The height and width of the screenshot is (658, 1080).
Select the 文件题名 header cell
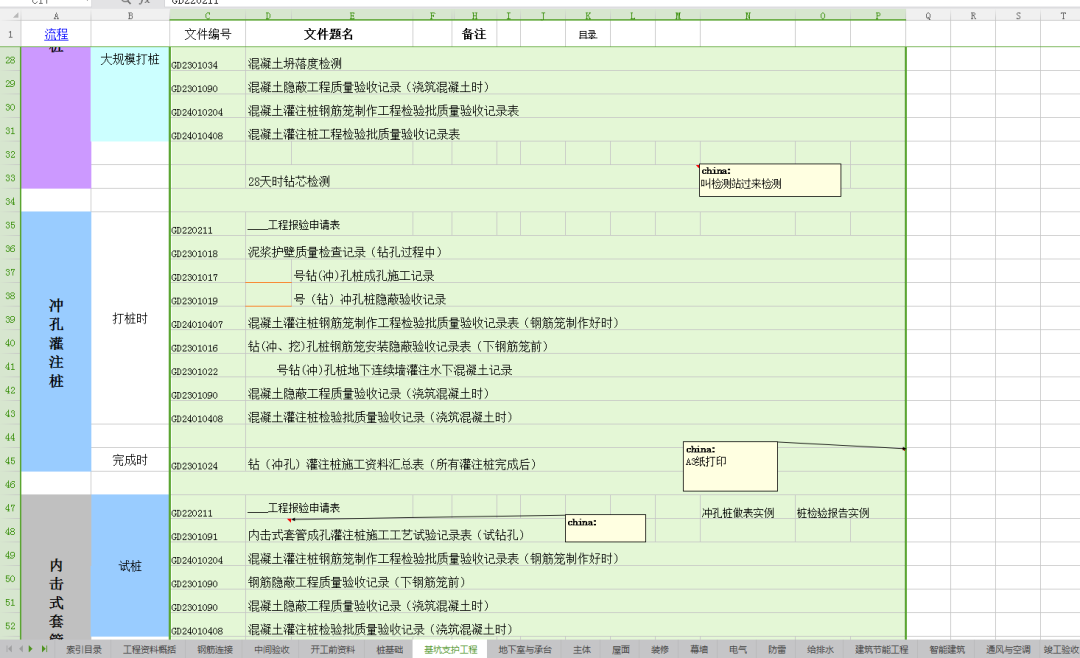(329, 34)
